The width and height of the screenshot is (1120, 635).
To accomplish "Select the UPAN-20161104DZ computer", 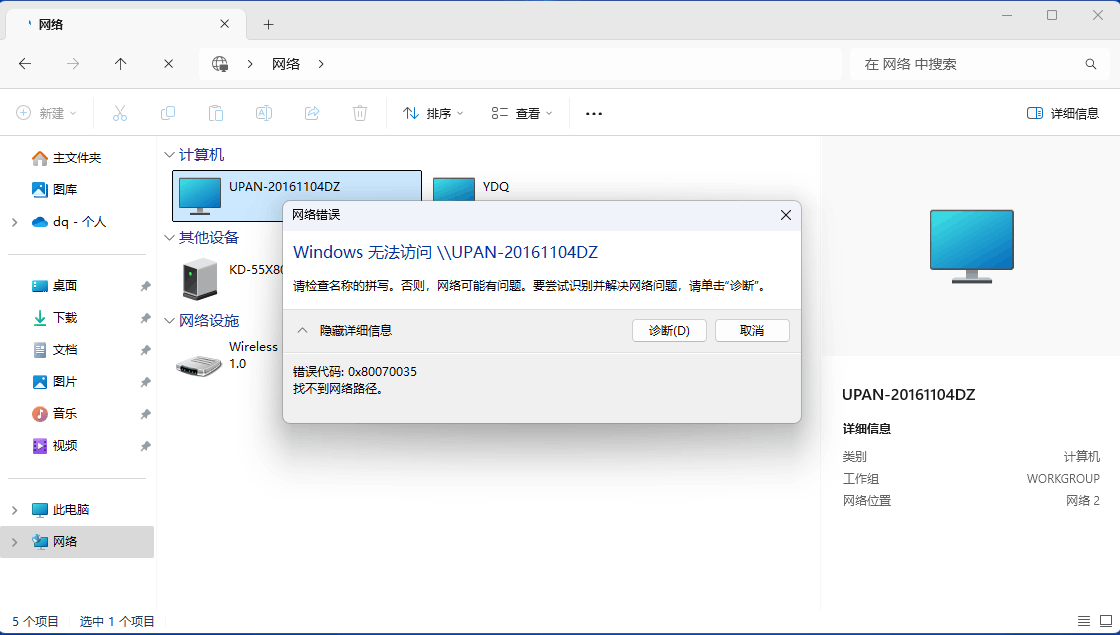I will pyautogui.click(x=297, y=195).
